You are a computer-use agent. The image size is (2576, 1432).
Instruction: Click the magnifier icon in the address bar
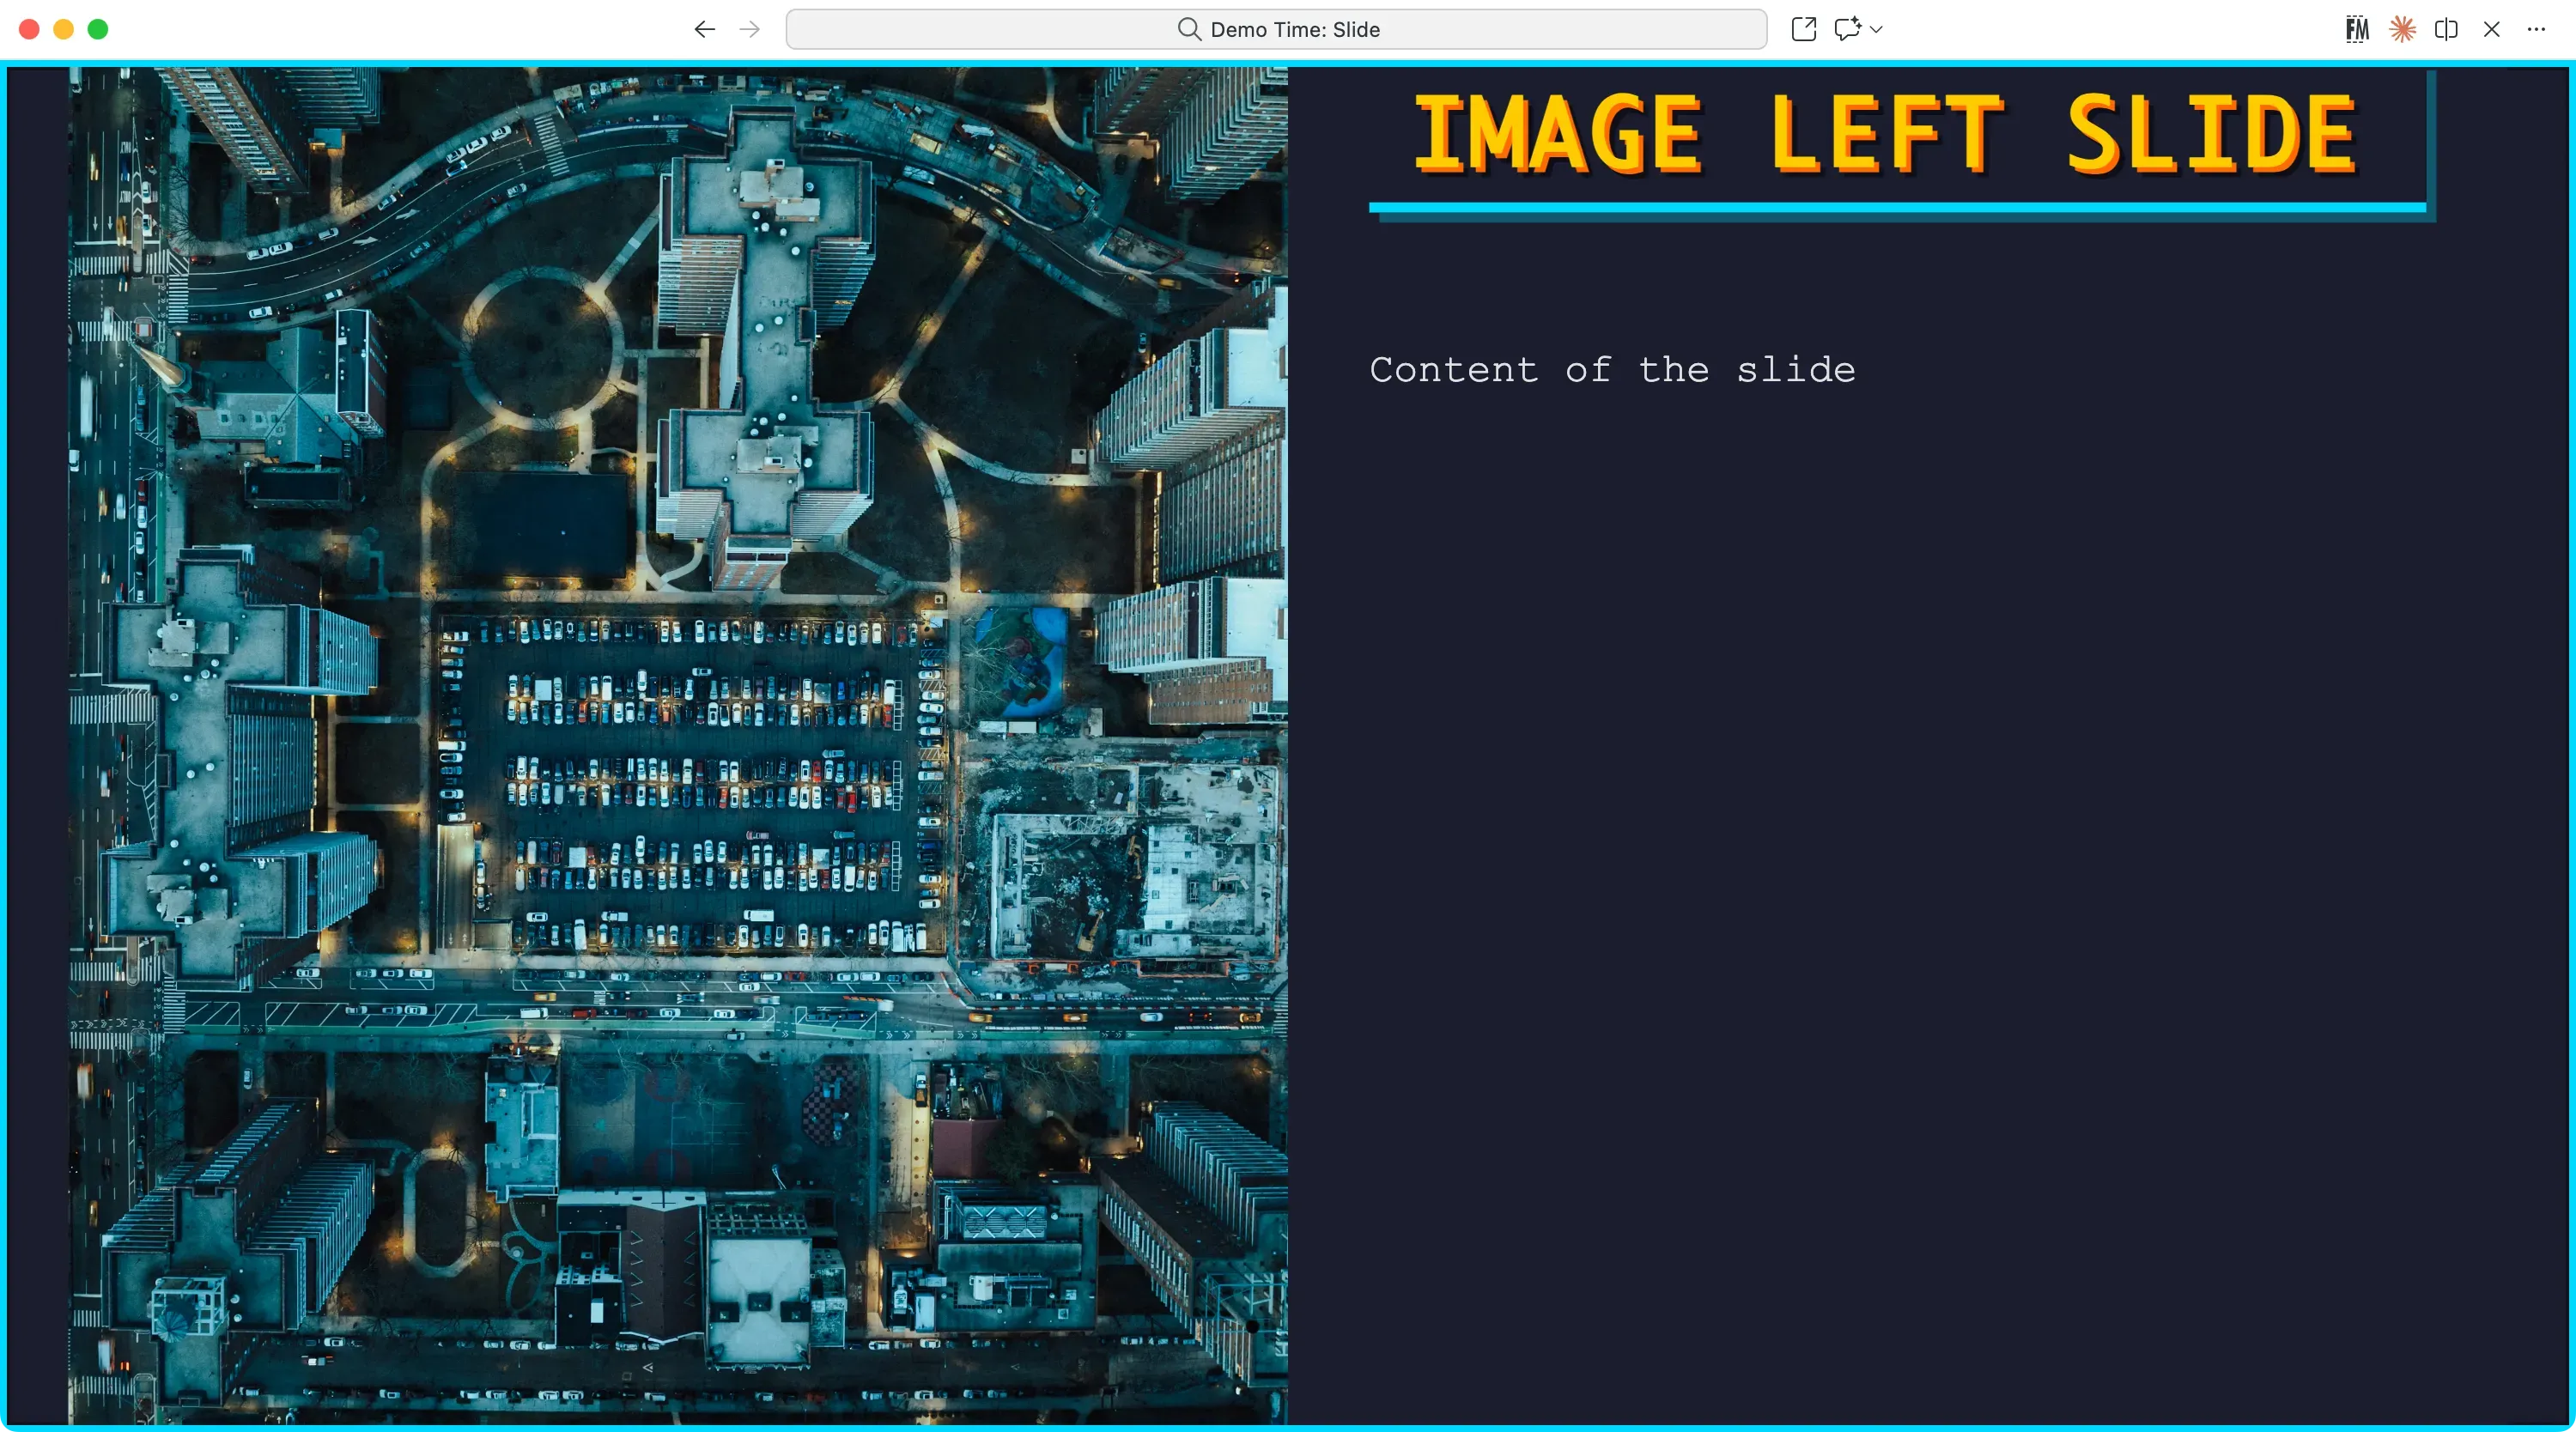pyautogui.click(x=1189, y=29)
